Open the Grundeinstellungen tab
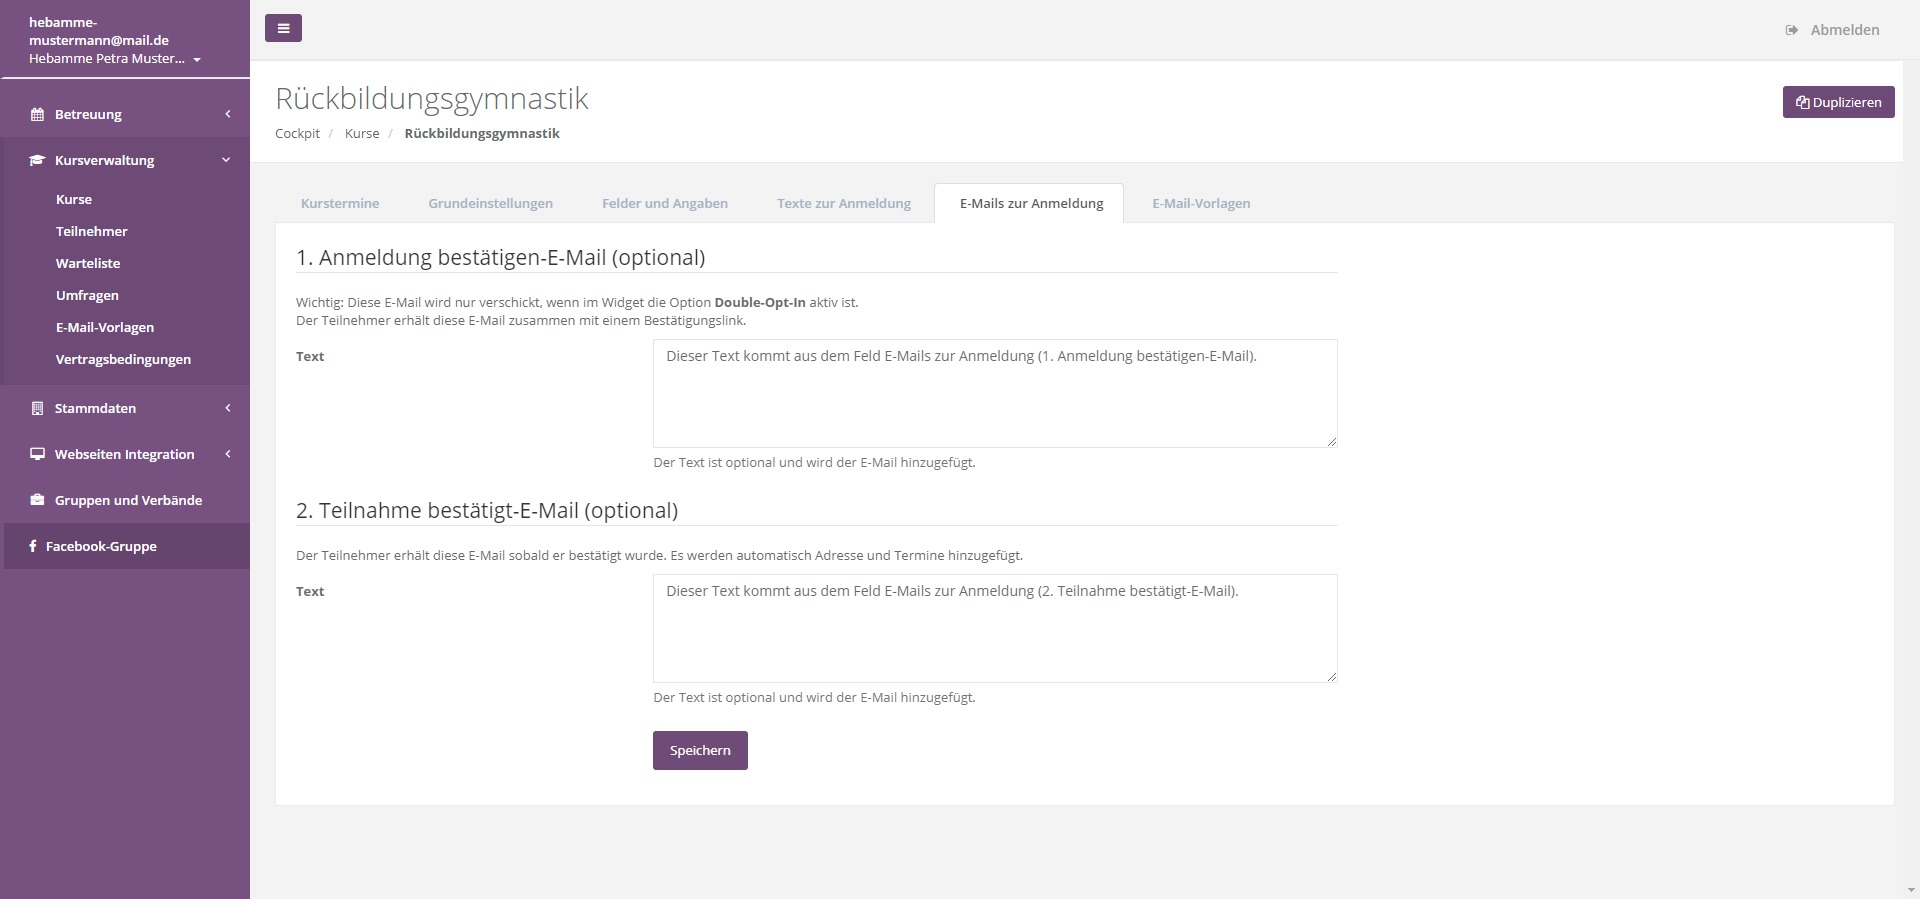Screen dimensions: 1920x899 [490, 203]
